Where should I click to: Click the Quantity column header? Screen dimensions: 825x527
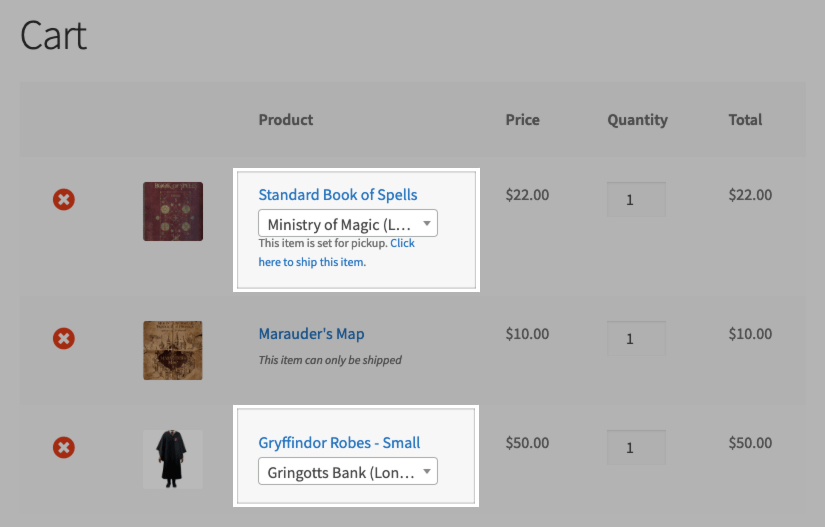[637, 120]
